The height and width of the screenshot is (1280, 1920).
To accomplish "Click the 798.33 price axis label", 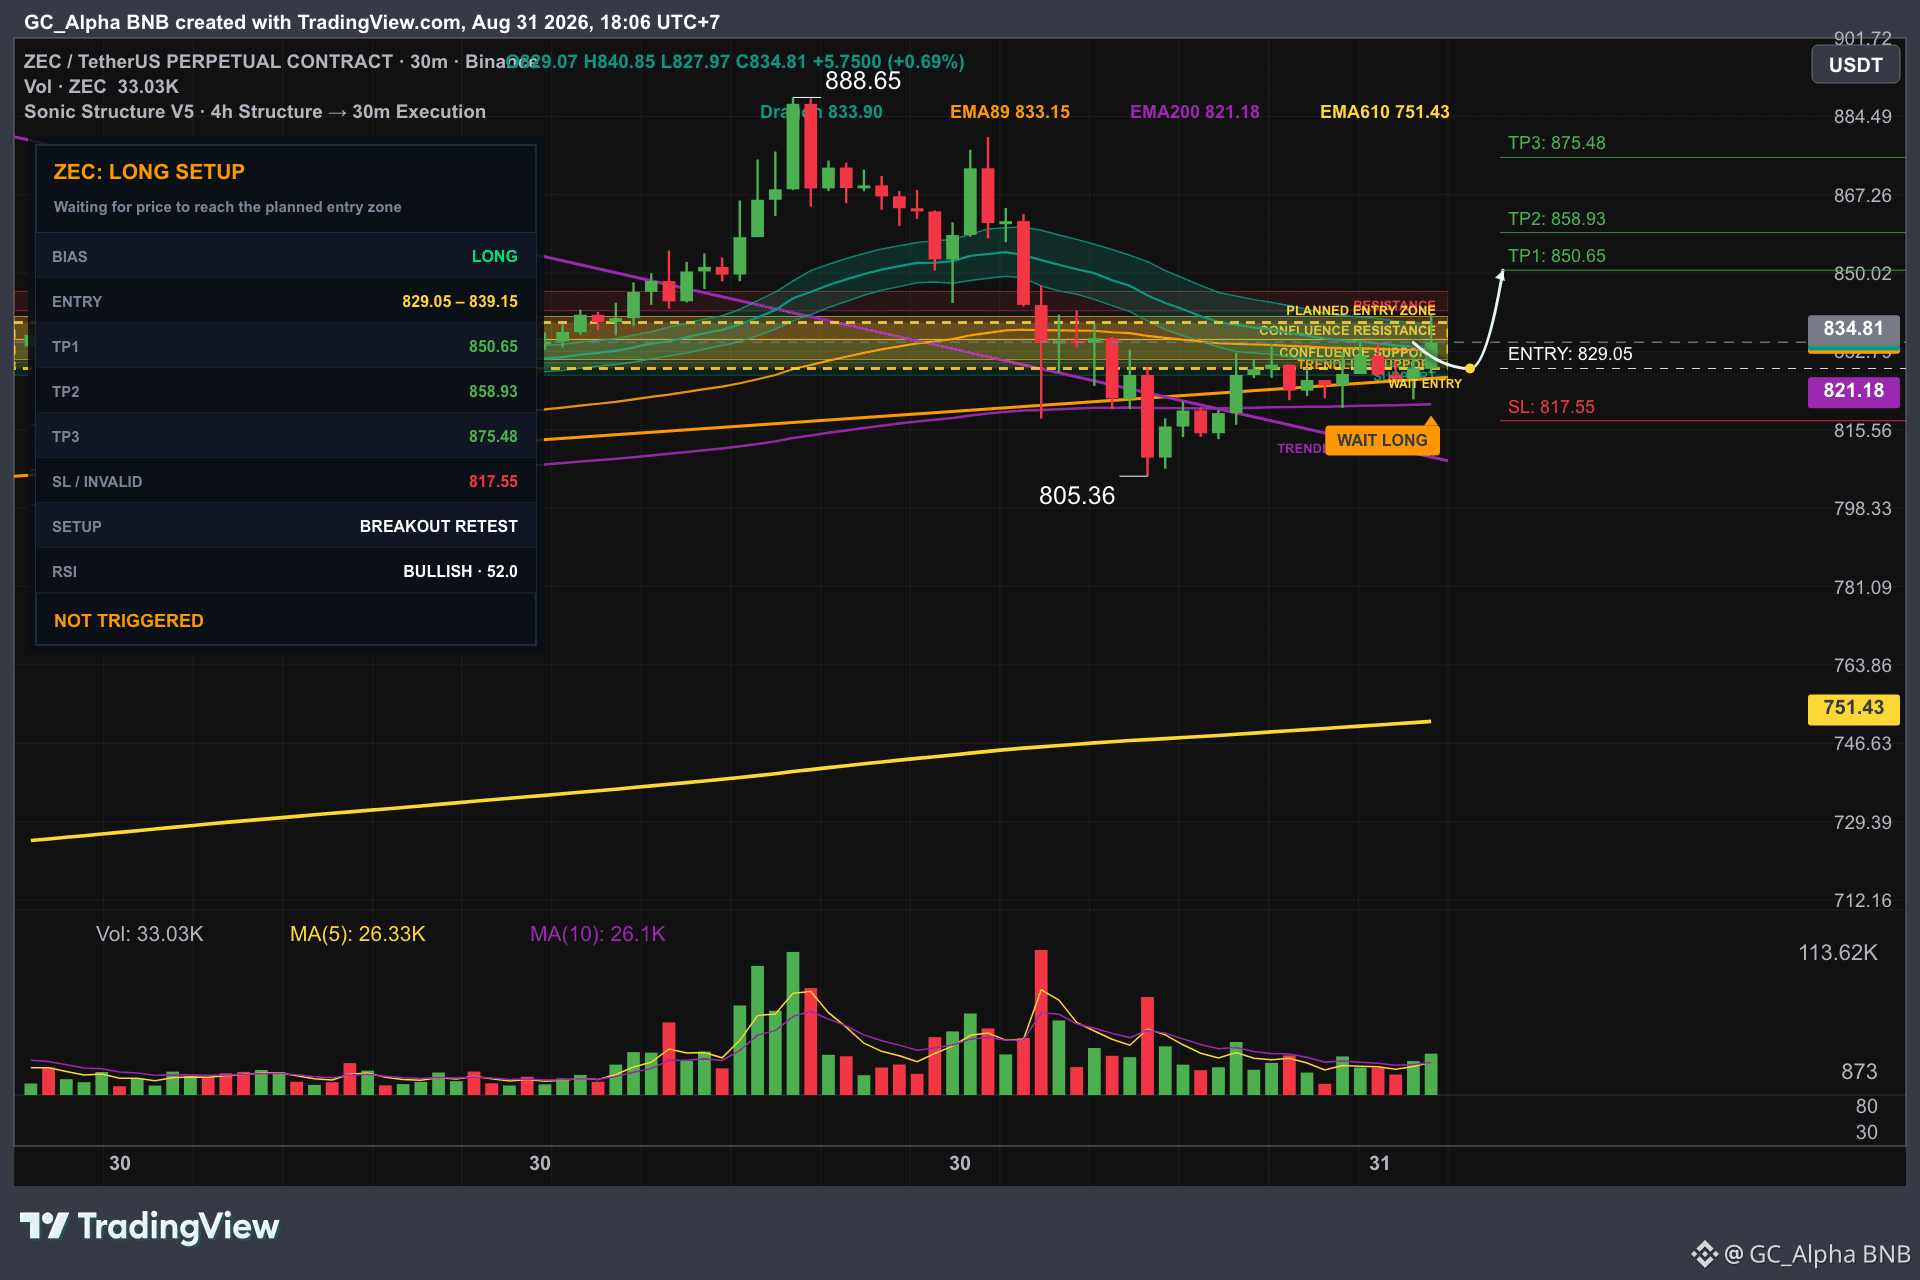I will [x=1862, y=509].
